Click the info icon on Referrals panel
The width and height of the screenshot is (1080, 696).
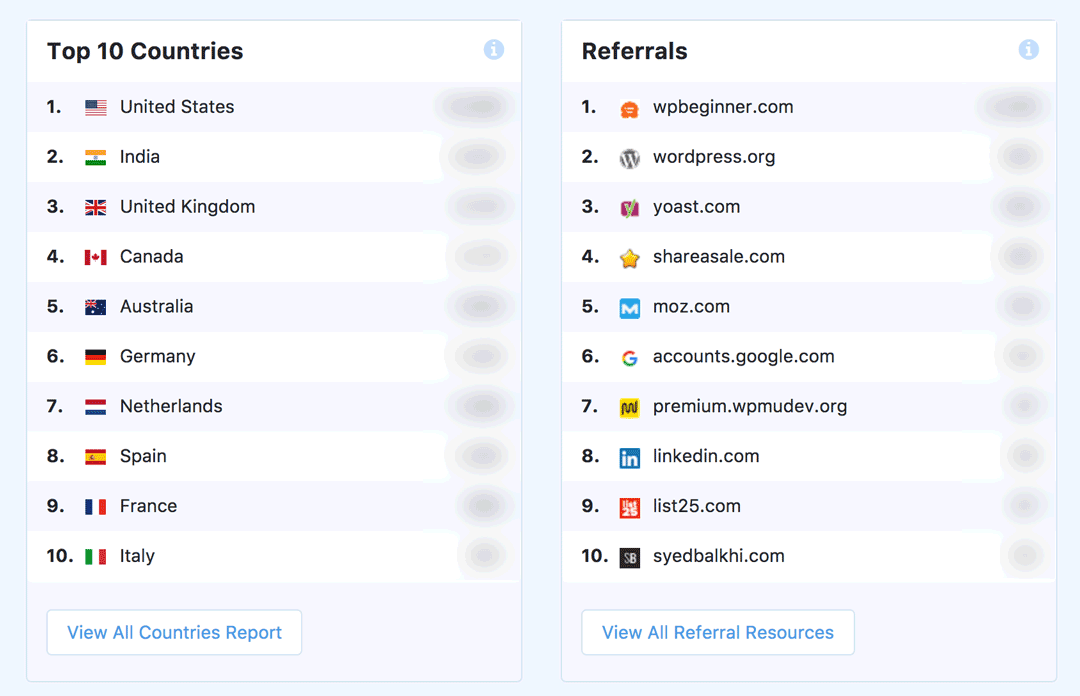pos(1028,50)
